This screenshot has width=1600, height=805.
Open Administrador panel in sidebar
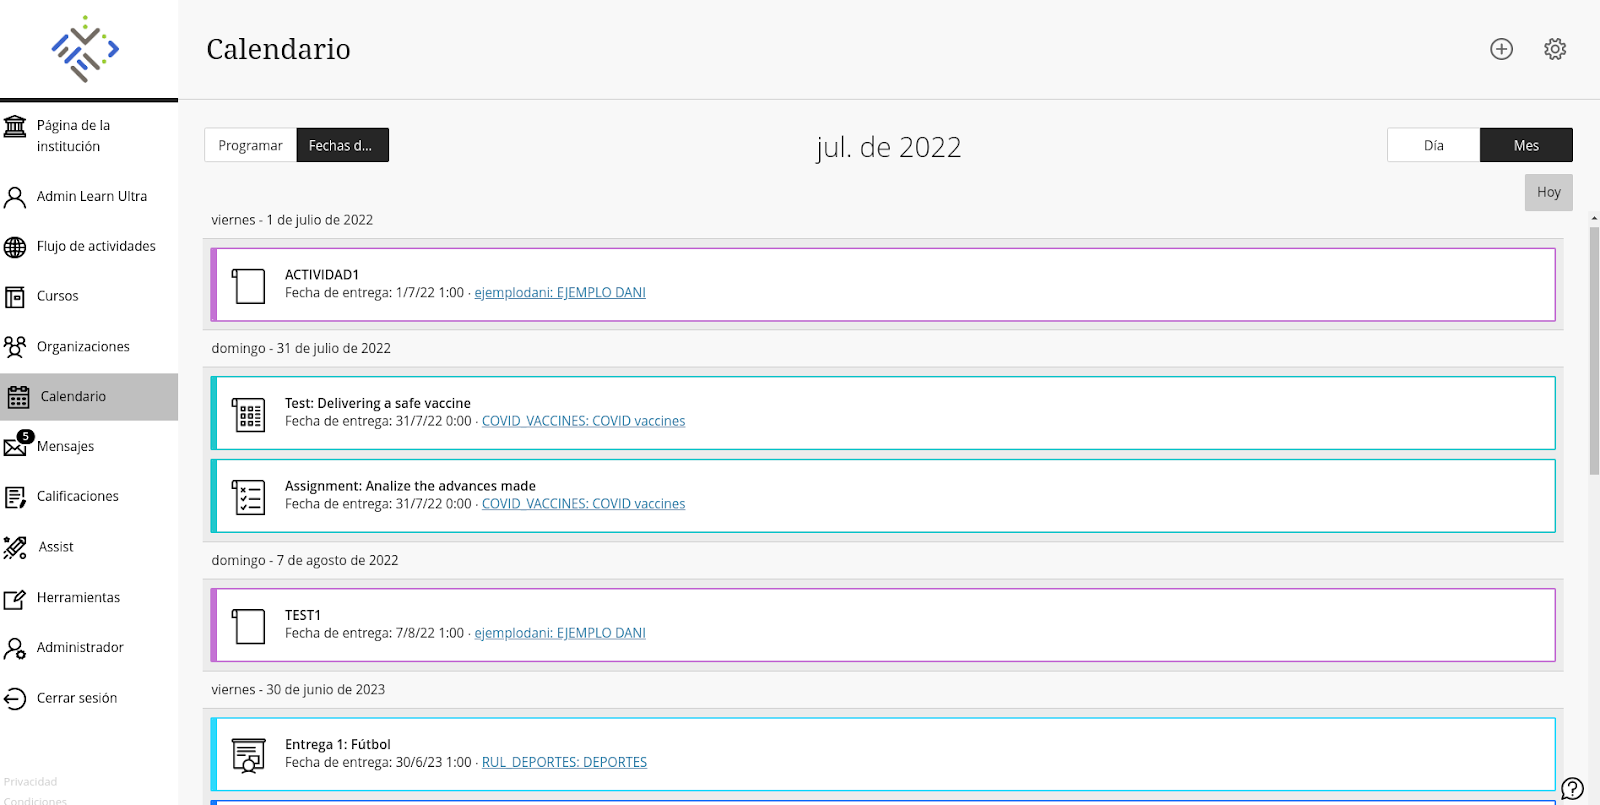pyautogui.click(x=89, y=648)
